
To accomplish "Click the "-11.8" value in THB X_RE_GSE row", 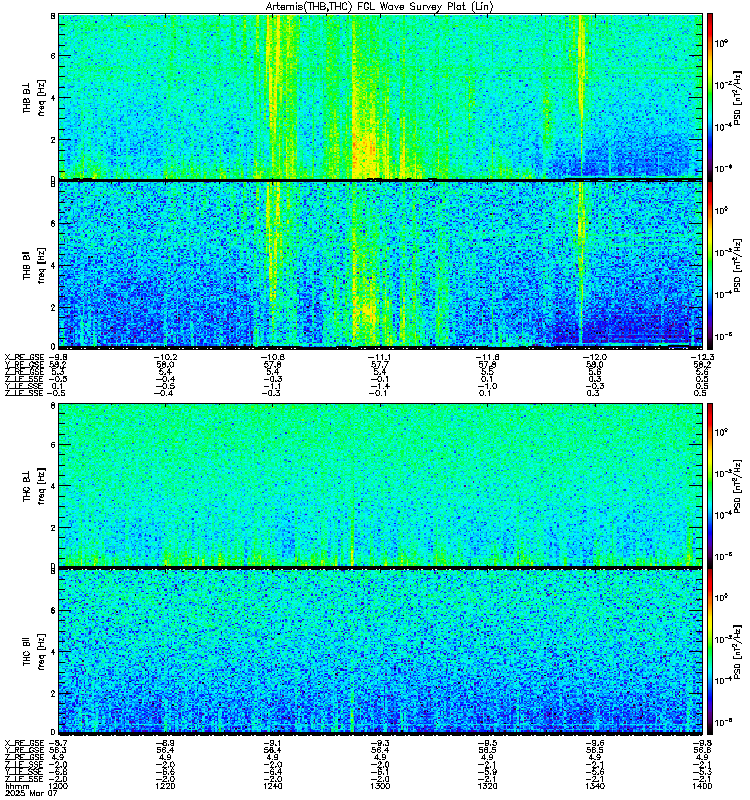I will click(x=486, y=357).
